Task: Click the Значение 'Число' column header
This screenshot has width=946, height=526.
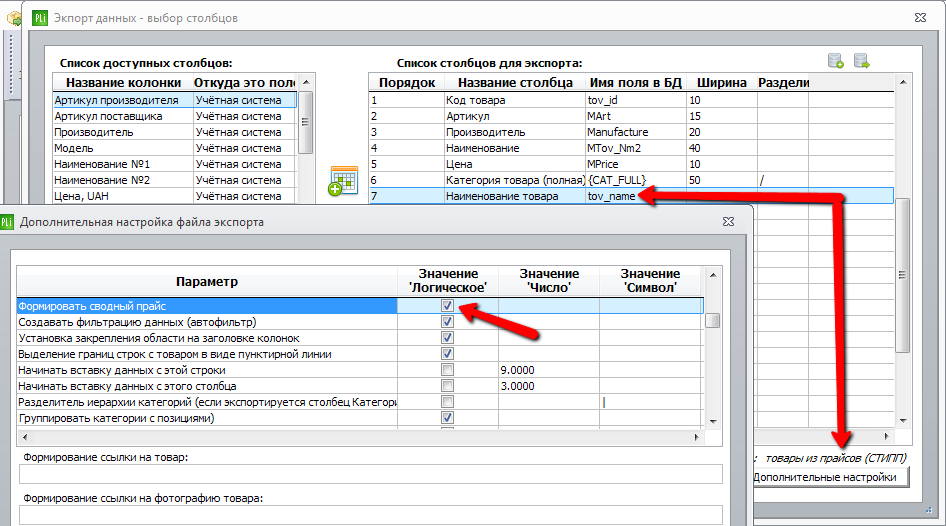Action: click(x=549, y=281)
